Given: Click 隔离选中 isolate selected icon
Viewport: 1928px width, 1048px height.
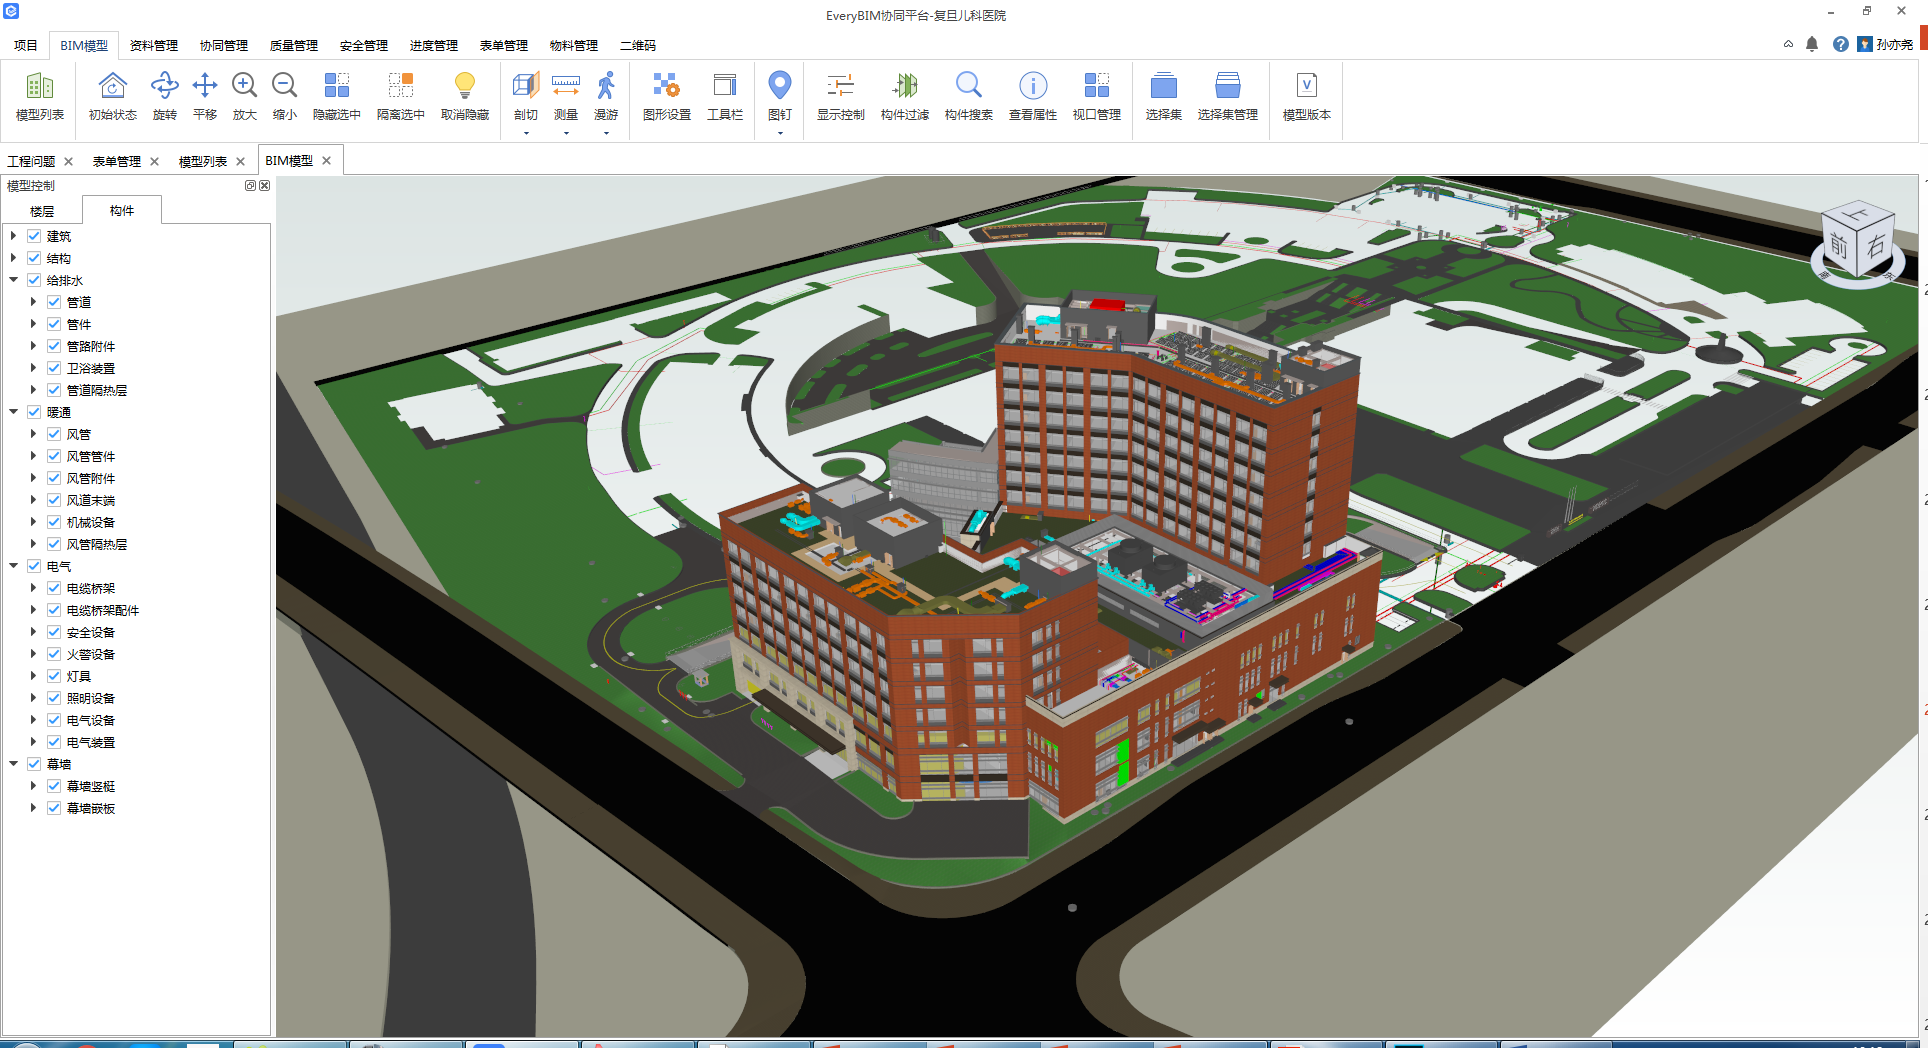Looking at the screenshot, I should tap(401, 96).
